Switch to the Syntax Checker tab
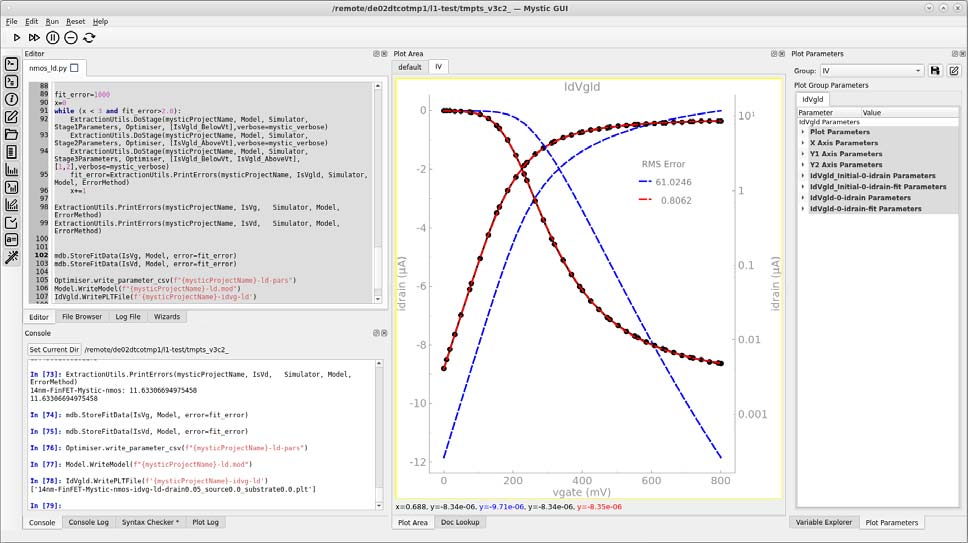Image resolution: width=968 pixels, height=543 pixels. tap(150, 522)
